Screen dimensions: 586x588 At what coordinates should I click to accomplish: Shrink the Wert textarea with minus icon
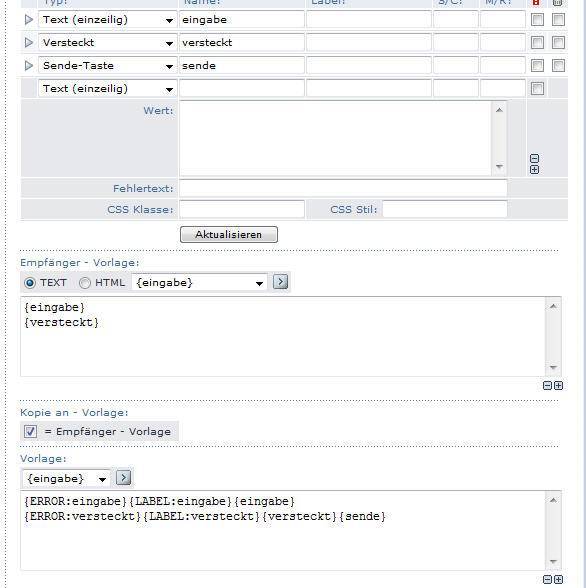point(535,158)
